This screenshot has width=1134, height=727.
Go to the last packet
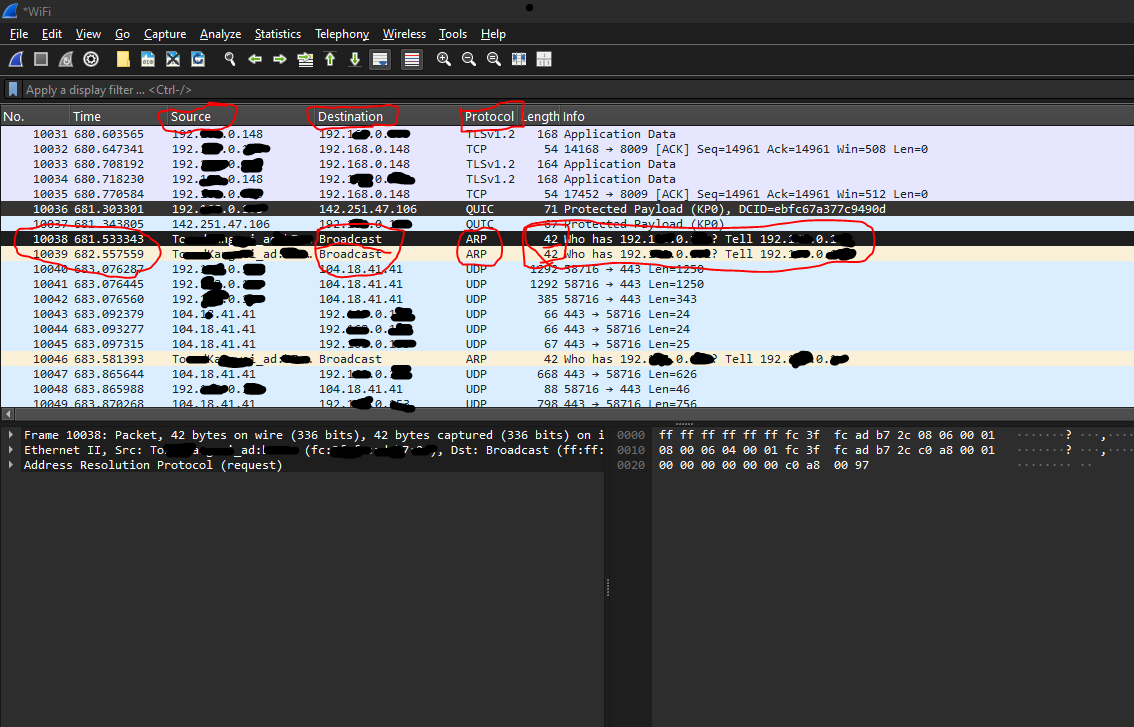pyautogui.click(x=355, y=59)
